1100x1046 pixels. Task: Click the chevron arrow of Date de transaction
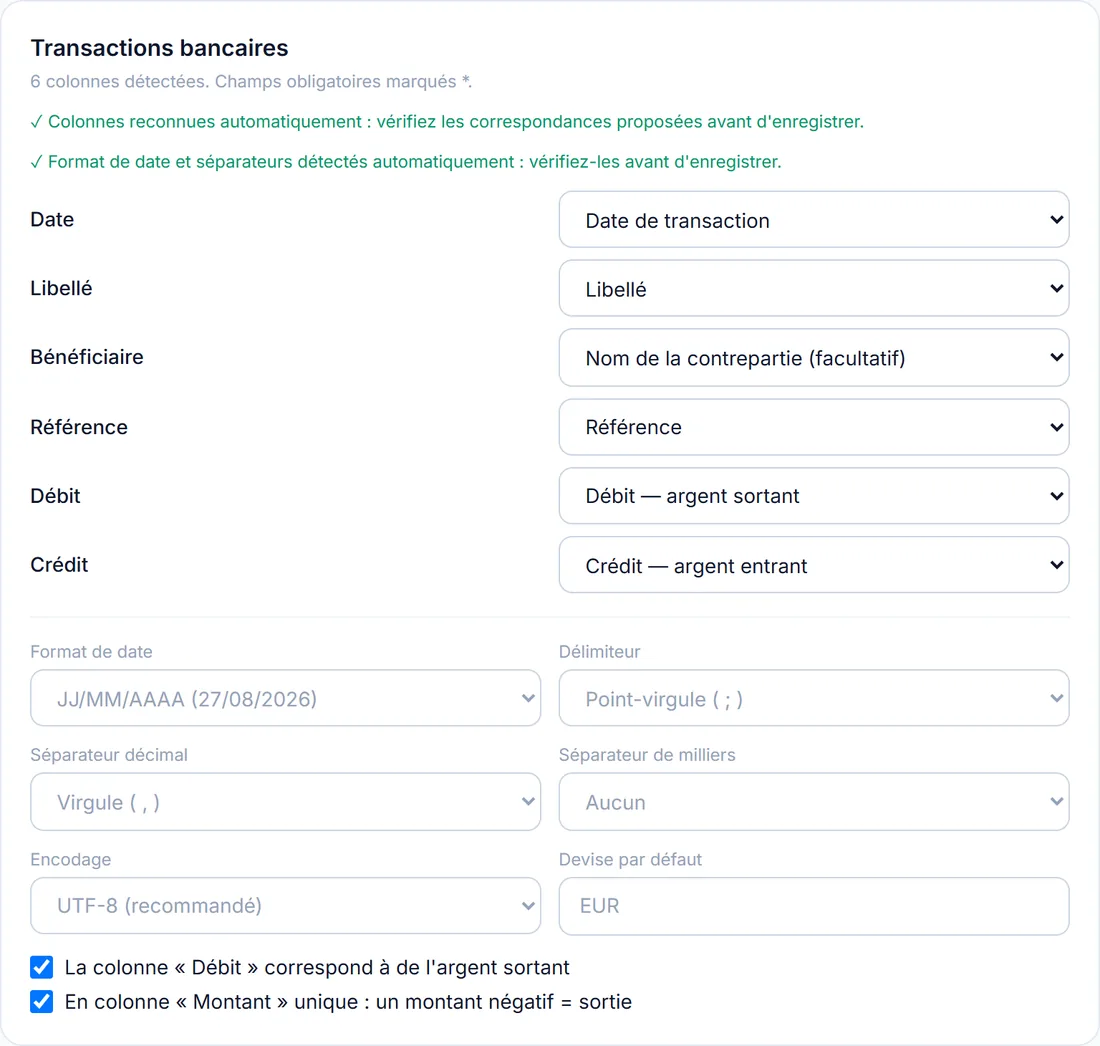pos(1056,220)
